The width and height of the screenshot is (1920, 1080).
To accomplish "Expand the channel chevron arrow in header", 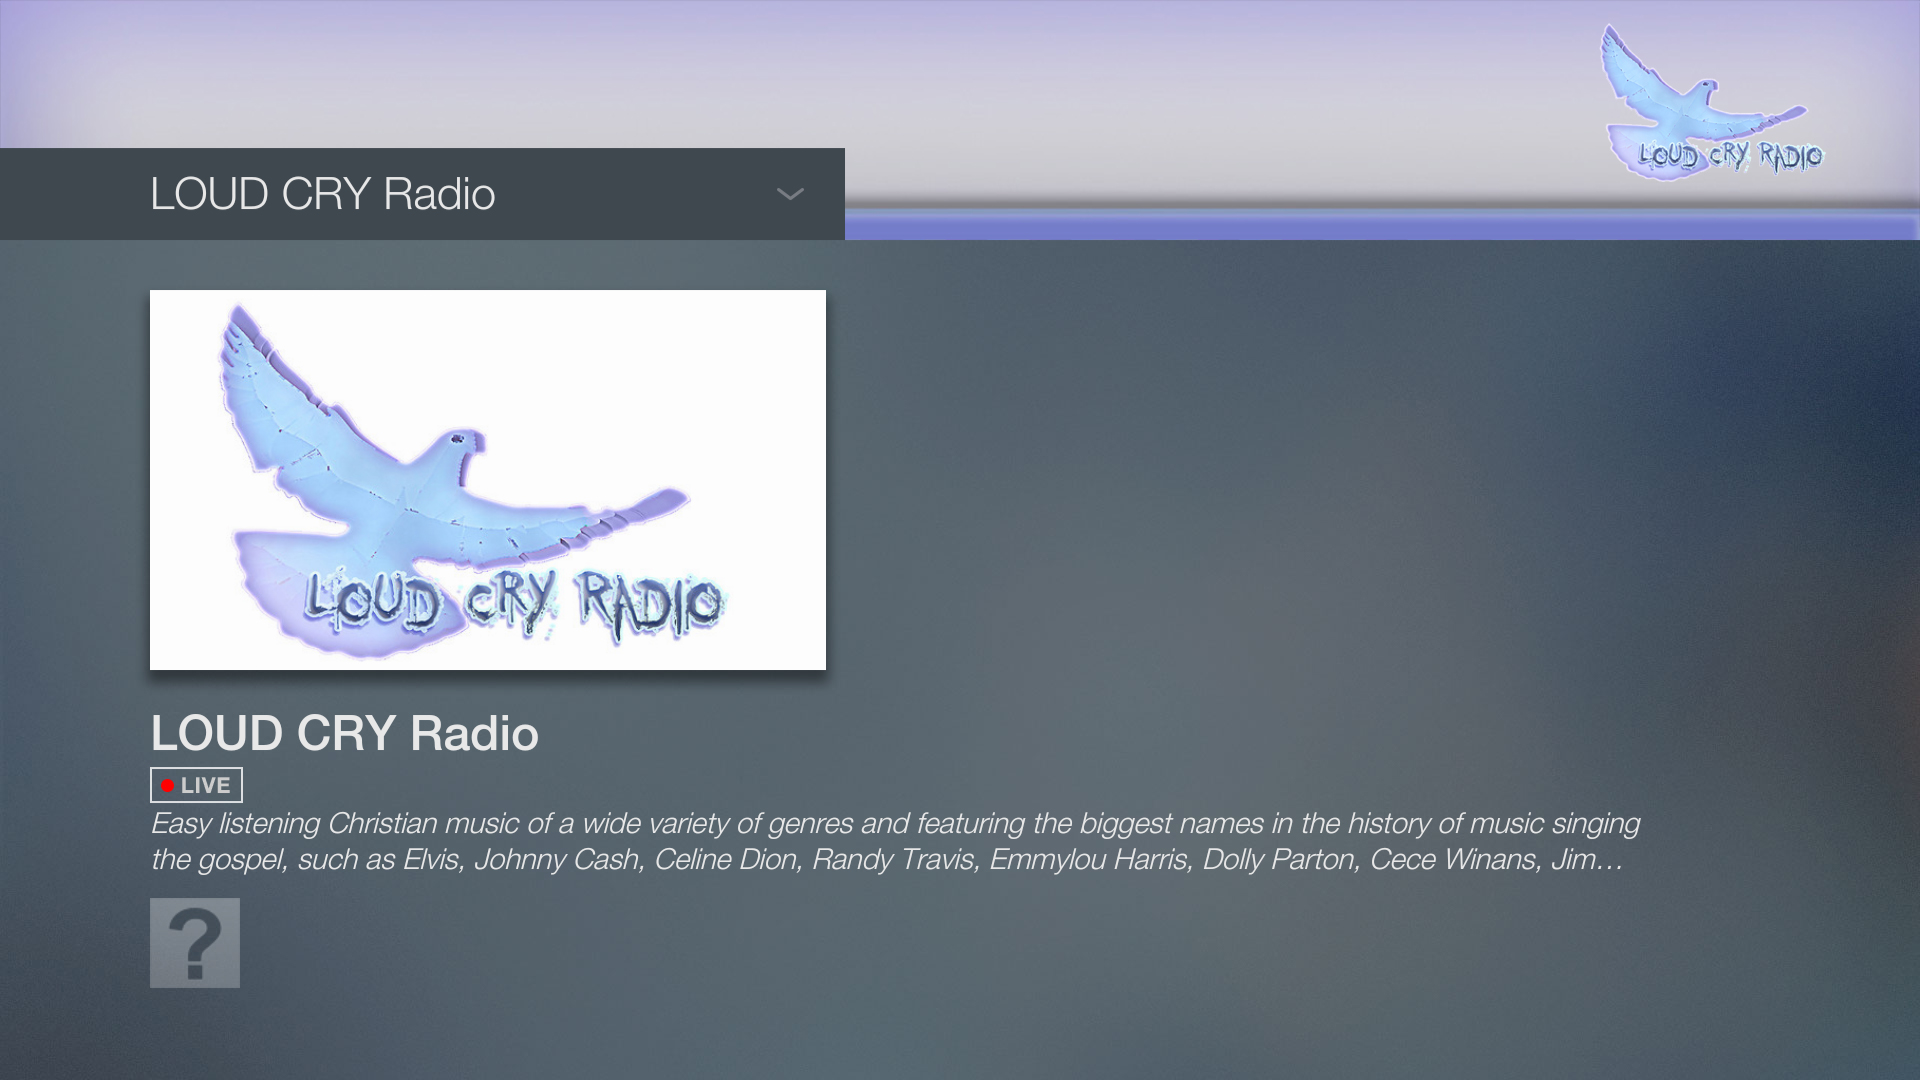I will tap(790, 194).
